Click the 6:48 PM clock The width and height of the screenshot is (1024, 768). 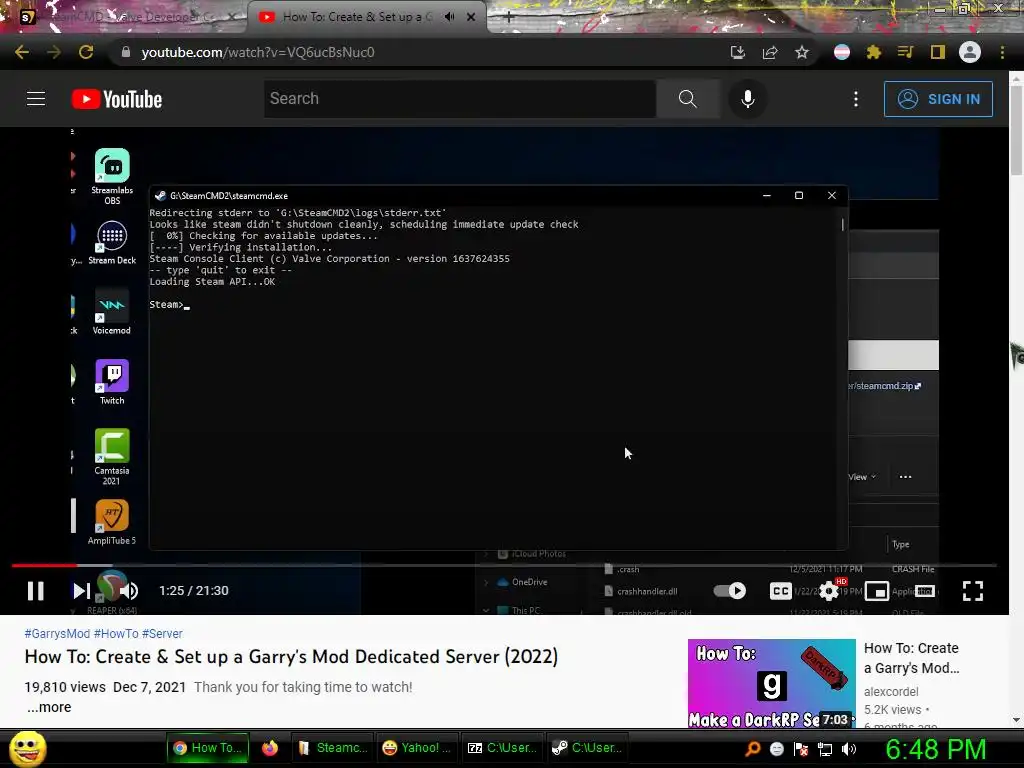[935, 749]
